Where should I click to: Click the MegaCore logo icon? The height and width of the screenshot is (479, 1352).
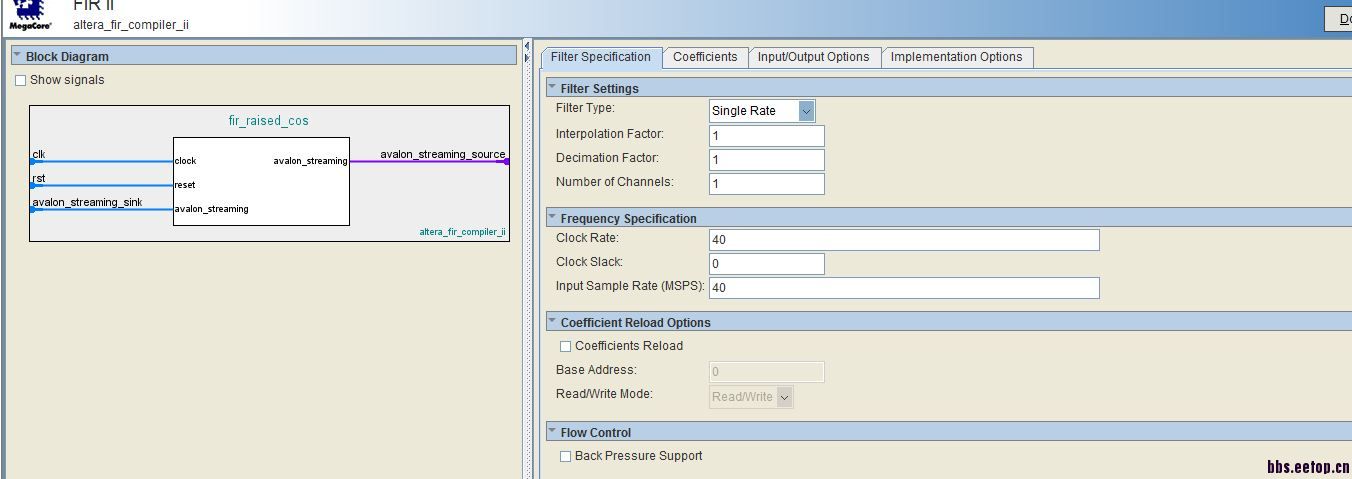(x=29, y=14)
